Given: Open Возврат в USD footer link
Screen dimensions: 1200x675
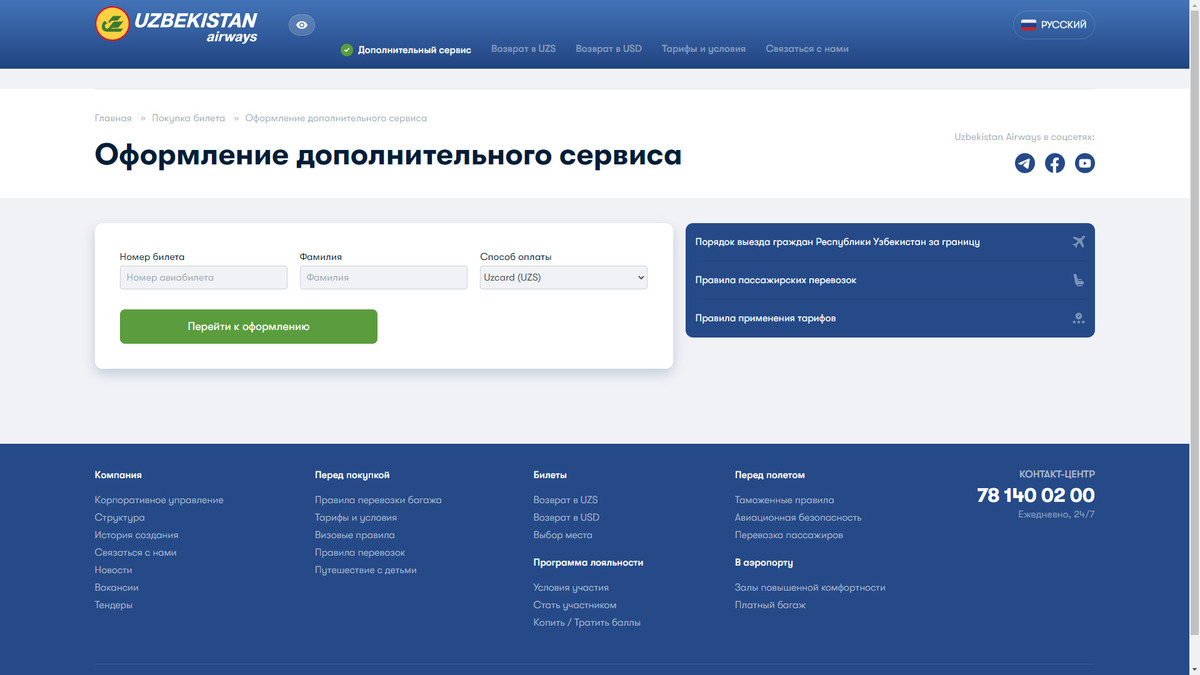Looking at the screenshot, I should pyautogui.click(x=567, y=518).
